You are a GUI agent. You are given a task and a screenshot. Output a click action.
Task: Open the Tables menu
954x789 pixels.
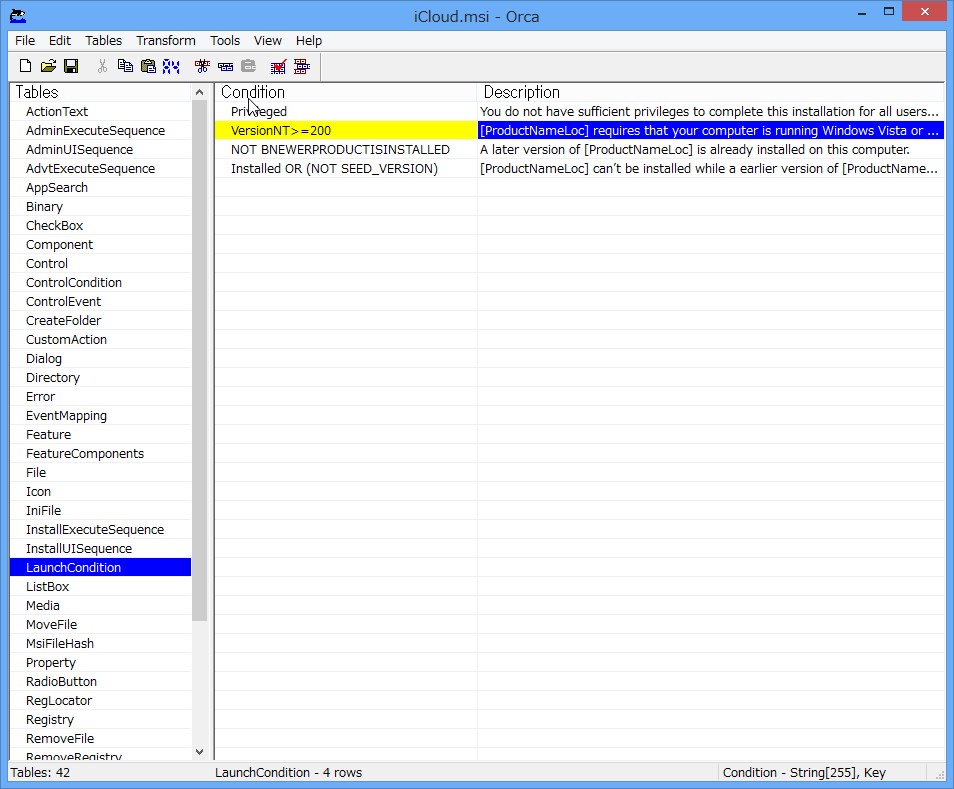[x=103, y=40]
